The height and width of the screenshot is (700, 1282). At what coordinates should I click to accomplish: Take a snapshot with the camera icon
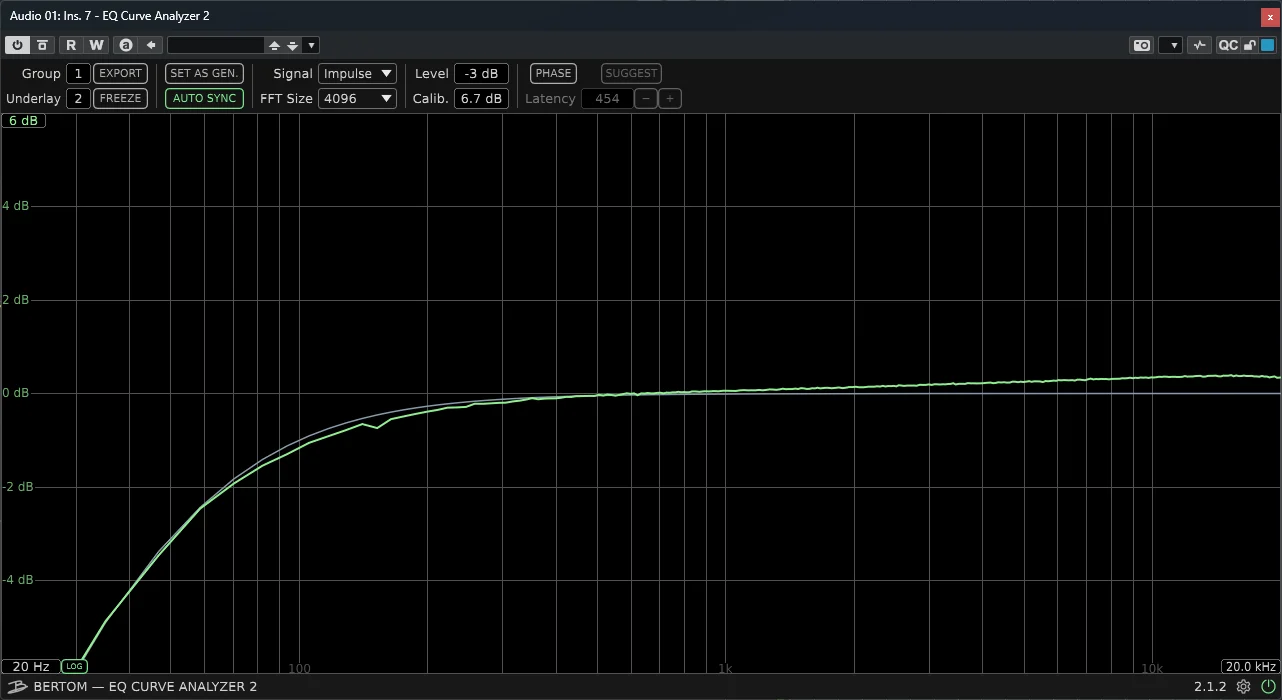point(1141,45)
